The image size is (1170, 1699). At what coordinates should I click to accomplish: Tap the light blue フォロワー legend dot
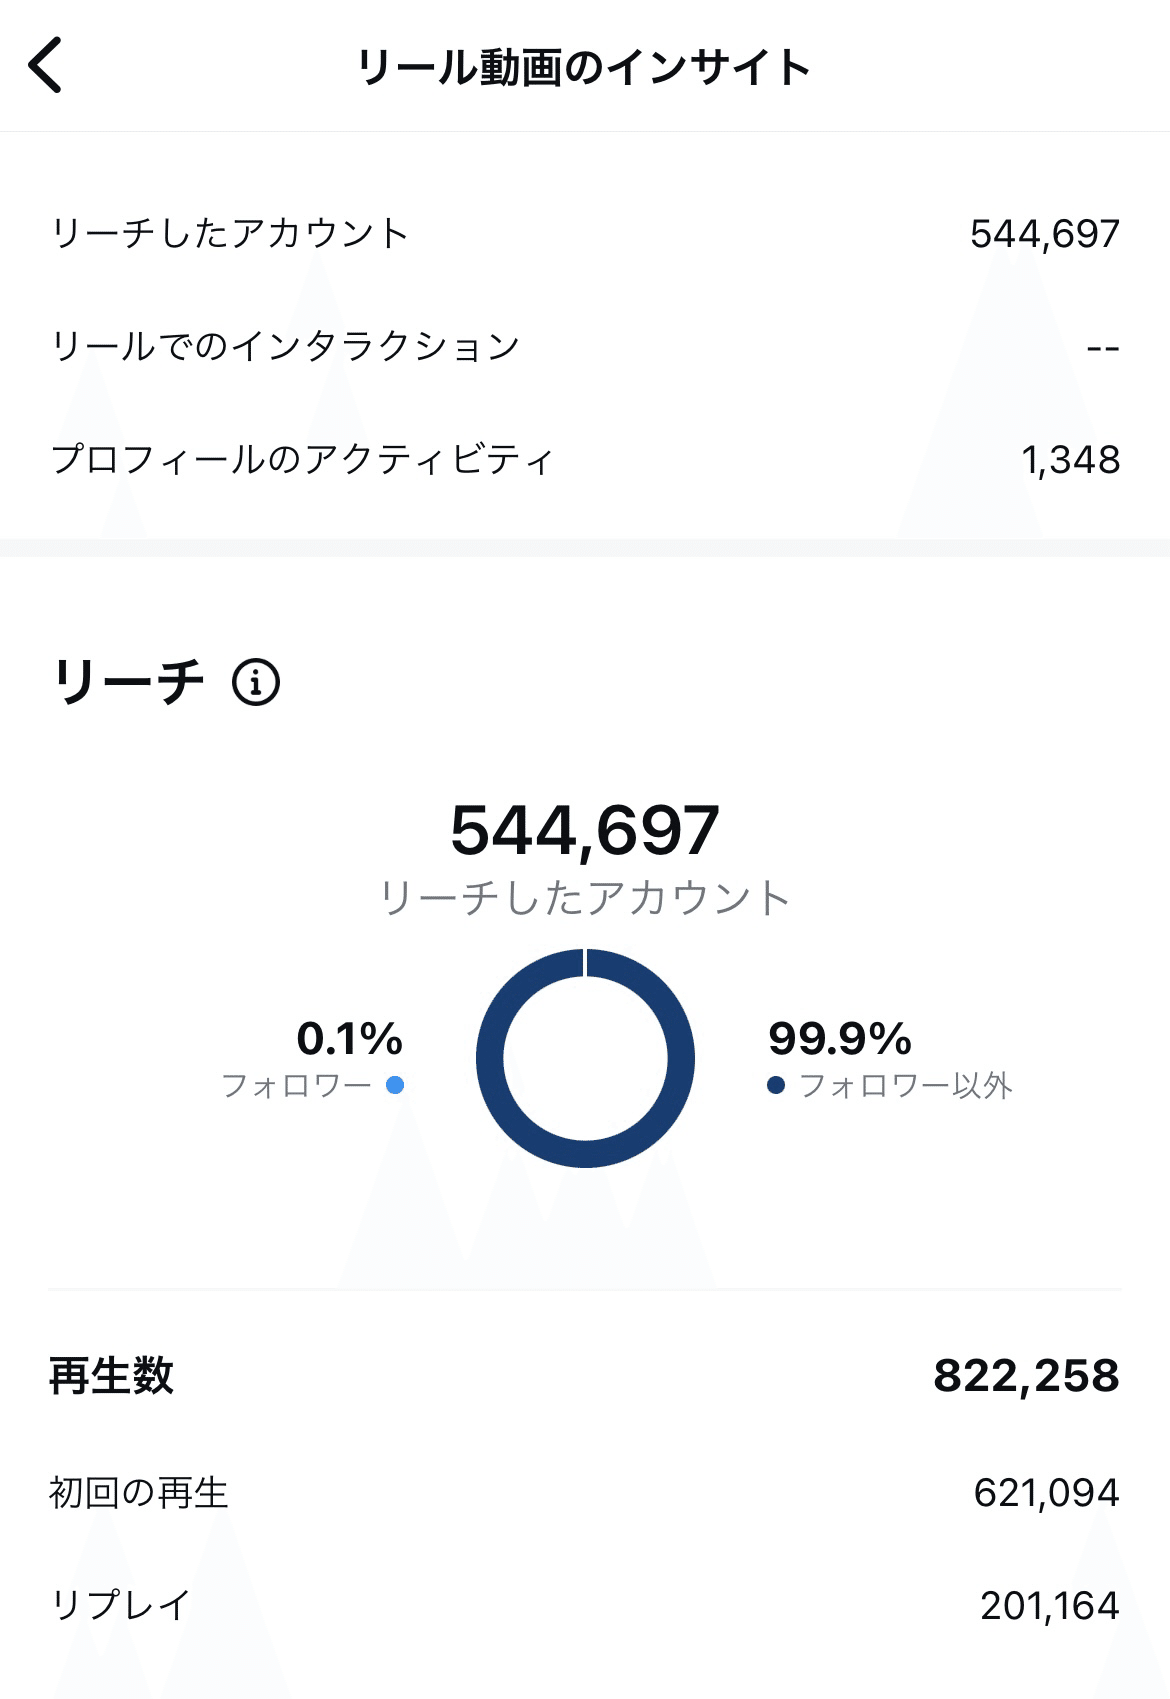tap(395, 1085)
